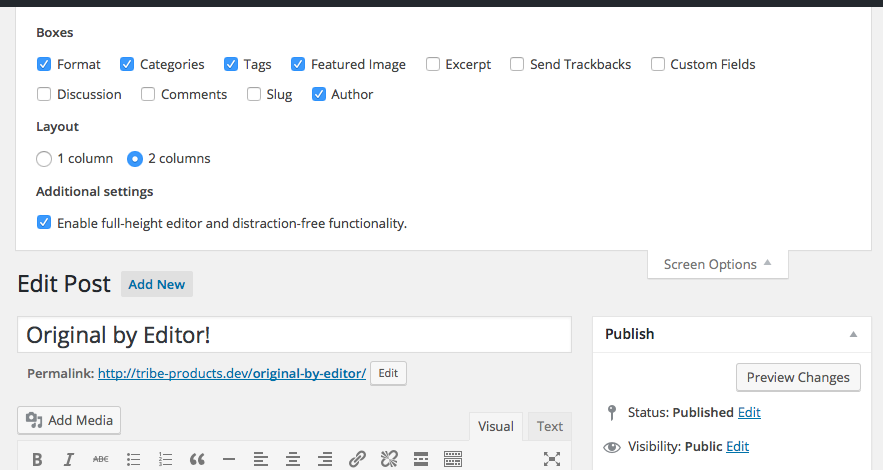Open distraction-free writing mode icon
Viewport: 883px width, 470px height.
pyautogui.click(x=551, y=459)
